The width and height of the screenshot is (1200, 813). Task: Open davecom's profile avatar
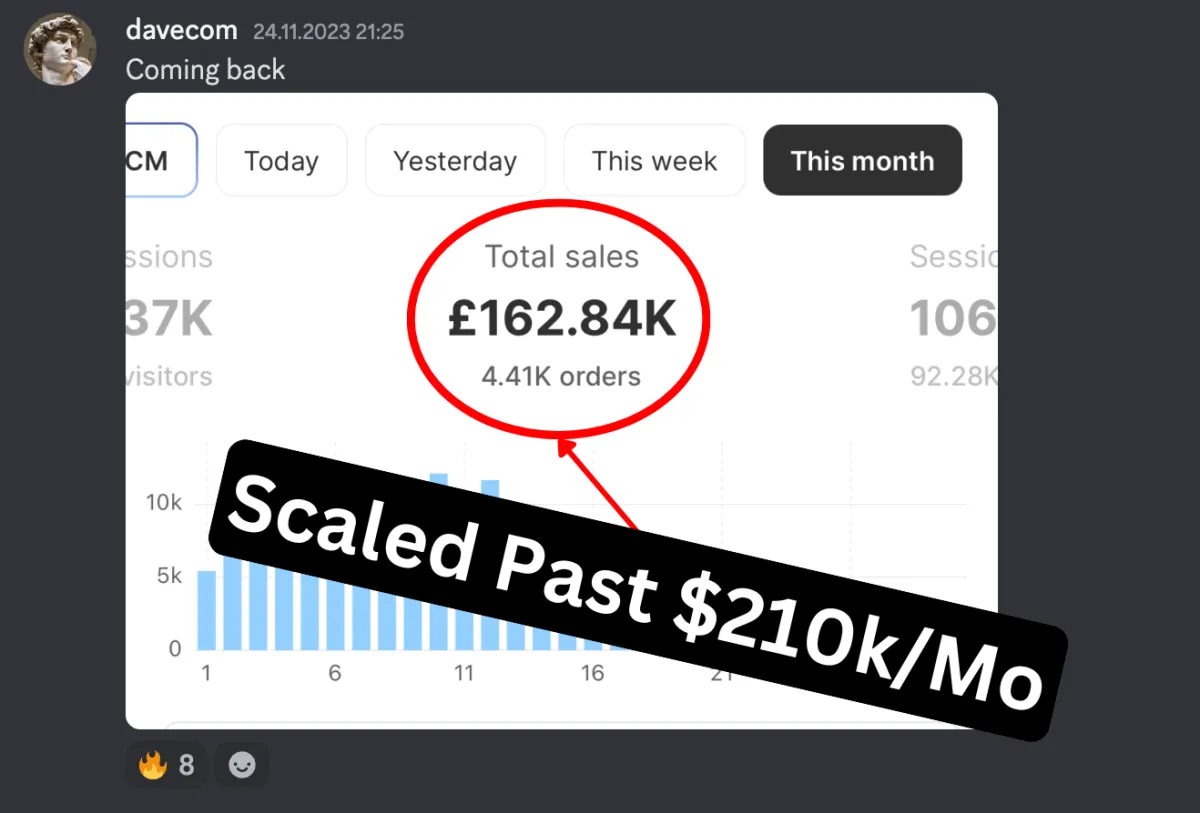click(60, 49)
